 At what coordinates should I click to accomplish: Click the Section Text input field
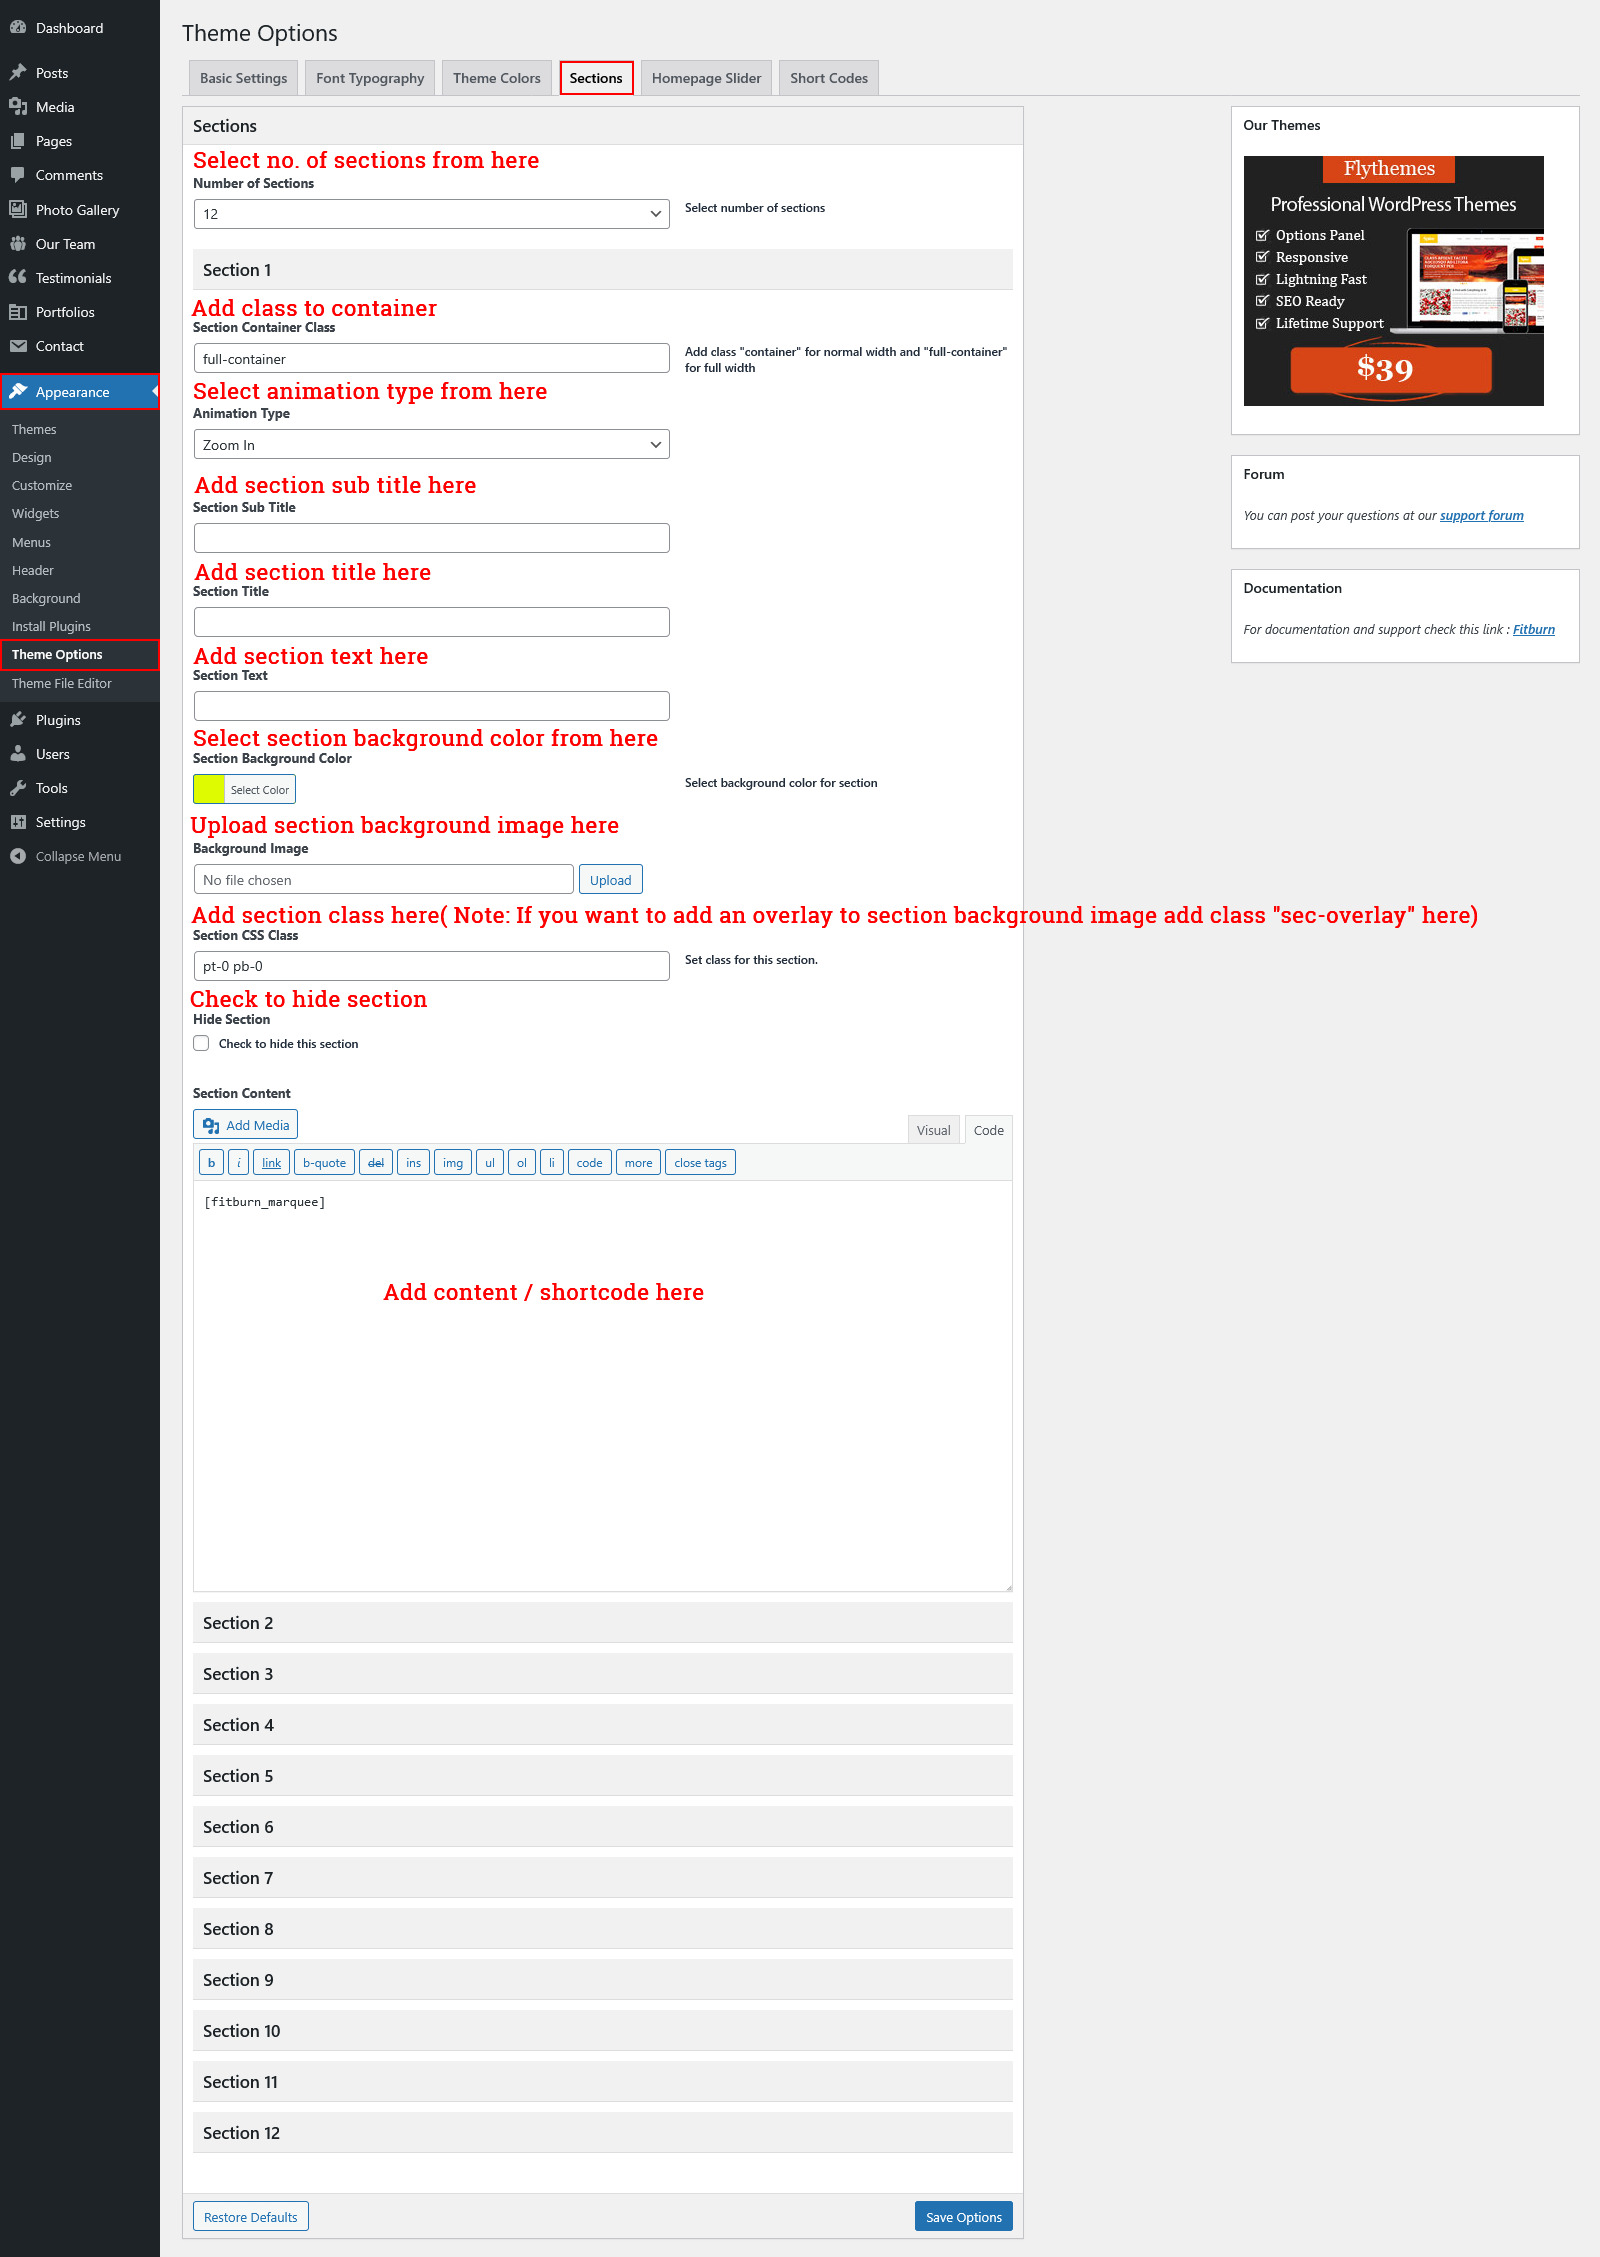(x=432, y=706)
